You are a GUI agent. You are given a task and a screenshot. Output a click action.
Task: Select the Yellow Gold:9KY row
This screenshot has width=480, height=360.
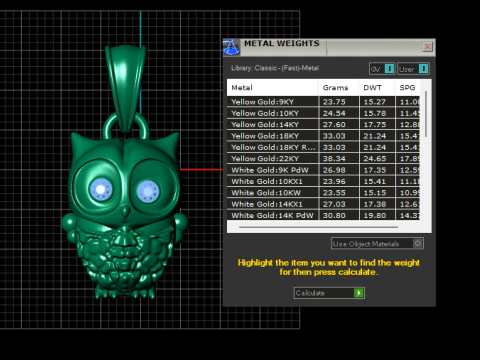point(323,102)
